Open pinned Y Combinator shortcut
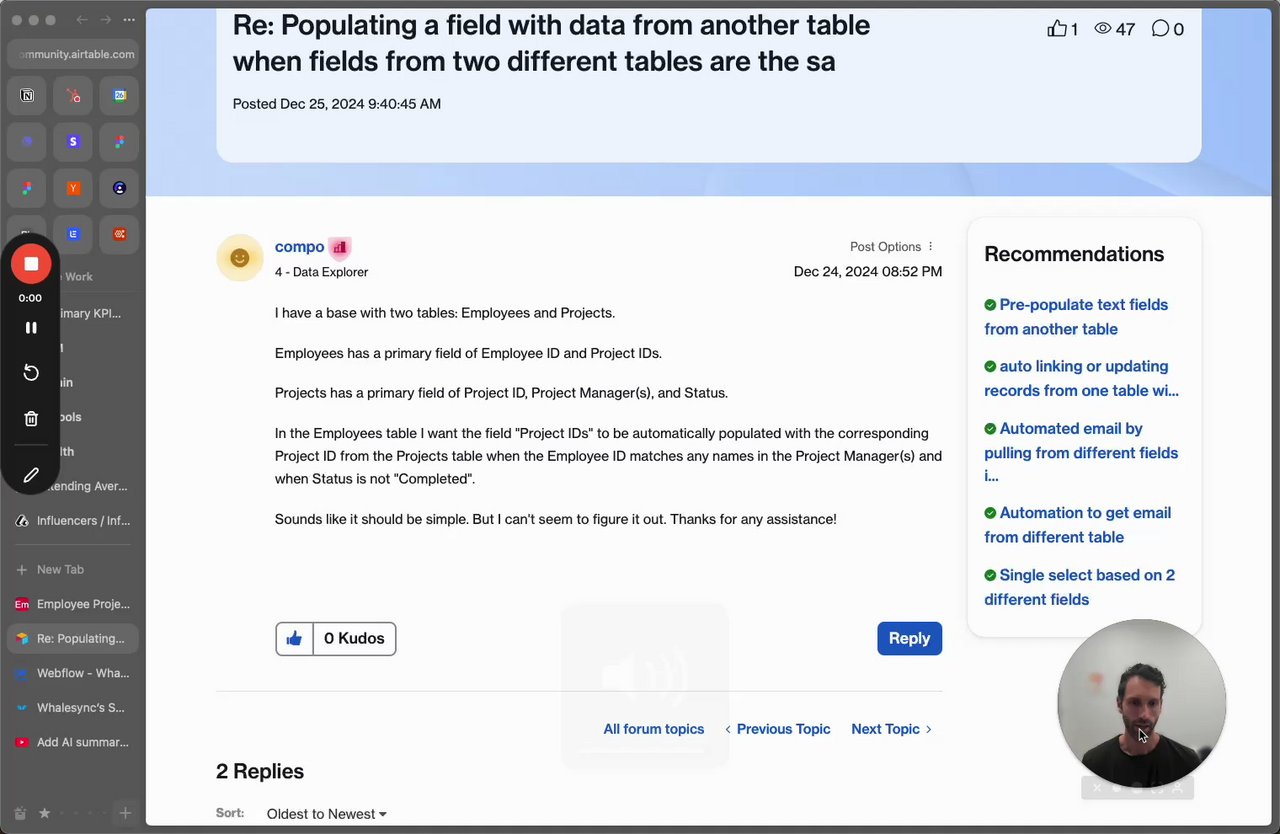Image resolution: width=1280 pixels, height=834 pixels. [x=73, y=188]
